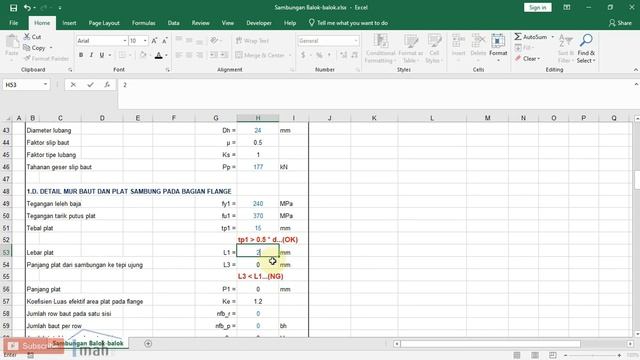Decrease font size with smaller A icon
The image size is (640, 360).
[x=164, y=41]
